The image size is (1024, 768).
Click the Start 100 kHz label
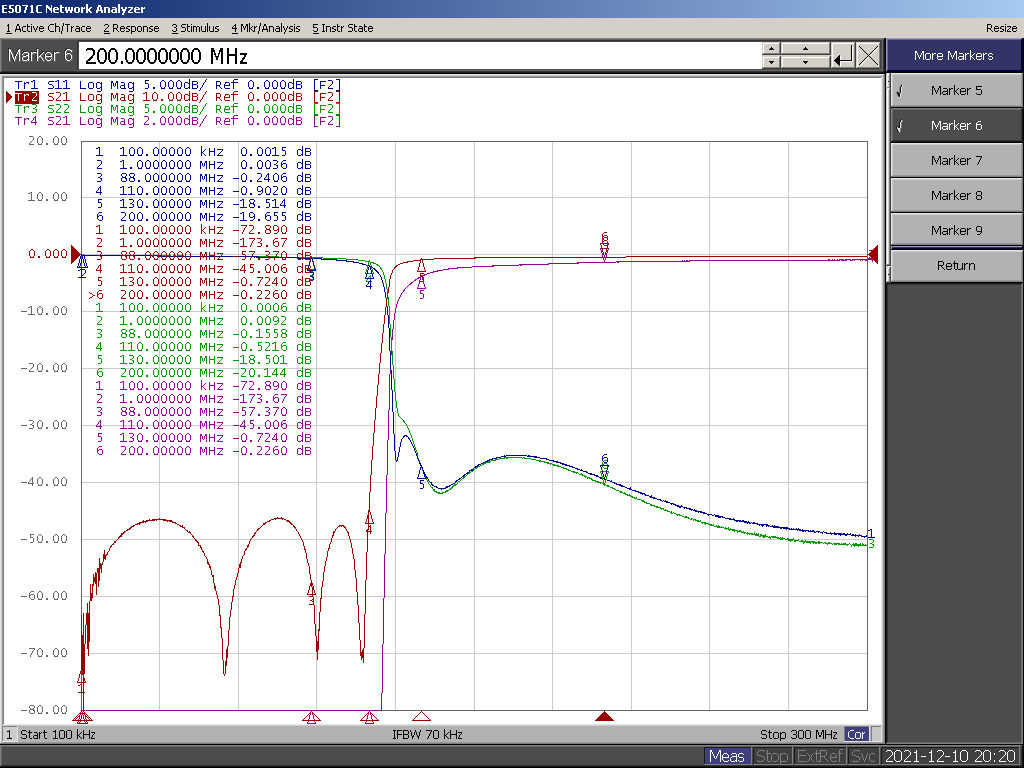pyautogui.click(x=57, y=734)
